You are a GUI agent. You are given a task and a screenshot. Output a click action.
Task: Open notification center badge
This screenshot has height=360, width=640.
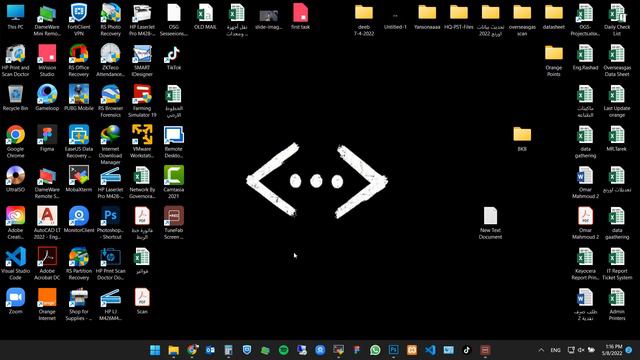coord(629,350)
